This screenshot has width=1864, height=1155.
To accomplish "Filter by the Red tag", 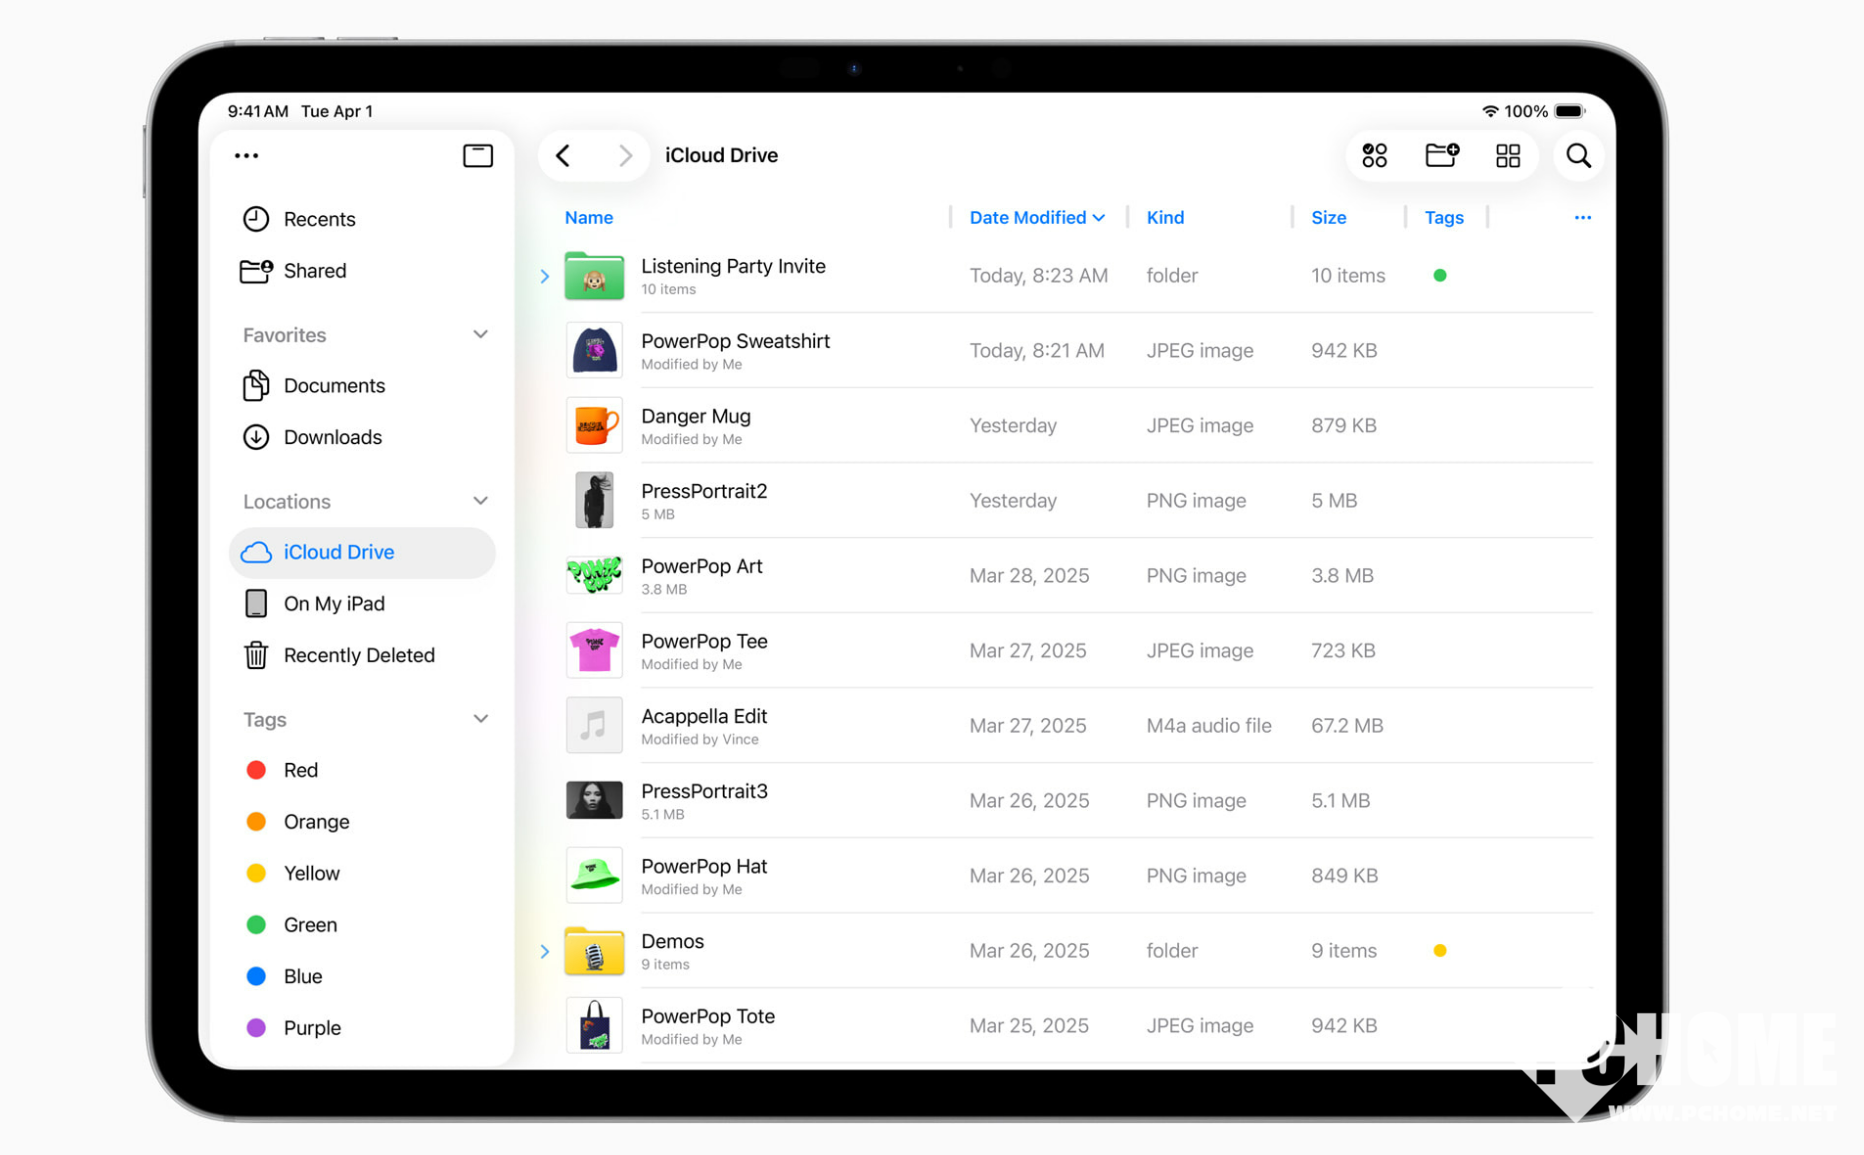I will 362,770.
